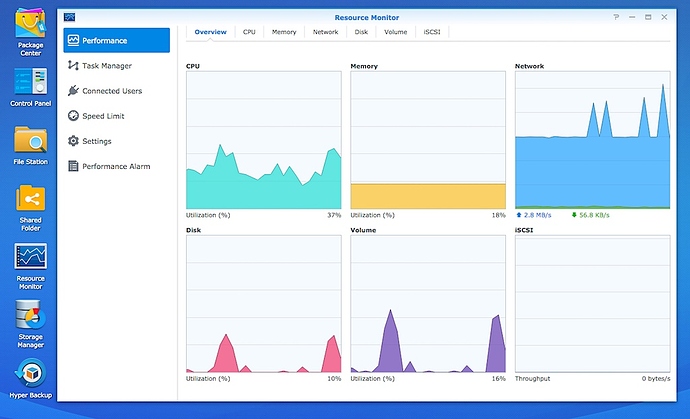Click the network upload arrow icon
This screenshot has width=690, height=419.
click(x=519, y=215)
